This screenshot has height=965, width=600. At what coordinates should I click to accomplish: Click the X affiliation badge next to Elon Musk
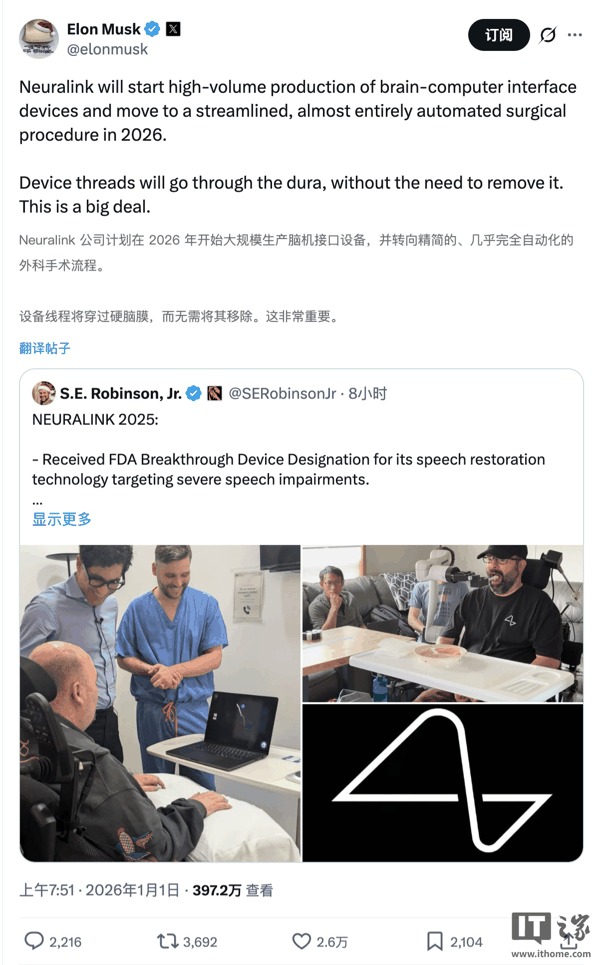pyautogui.click(x=174, y=29)
